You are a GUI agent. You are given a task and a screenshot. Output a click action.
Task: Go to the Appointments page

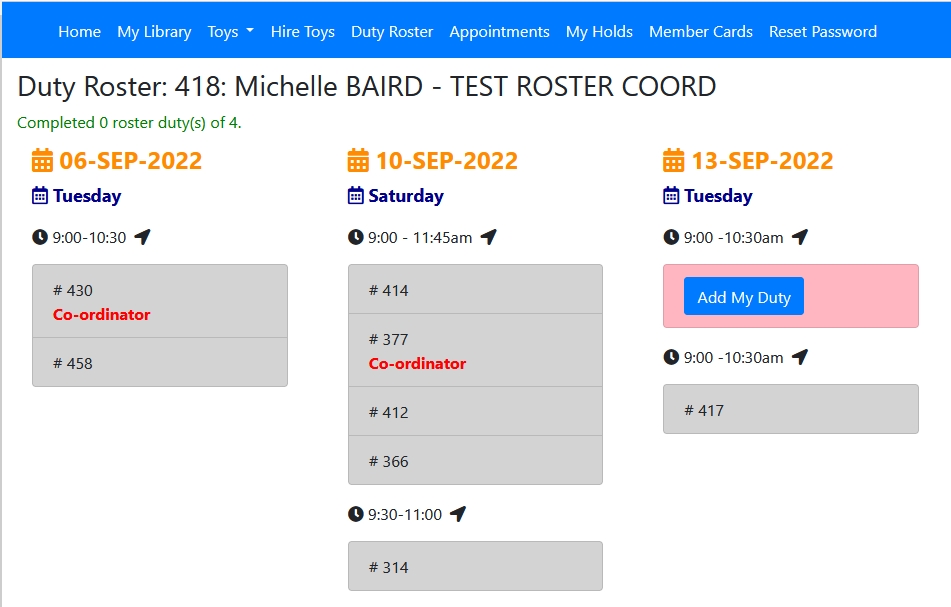[499, 32]
